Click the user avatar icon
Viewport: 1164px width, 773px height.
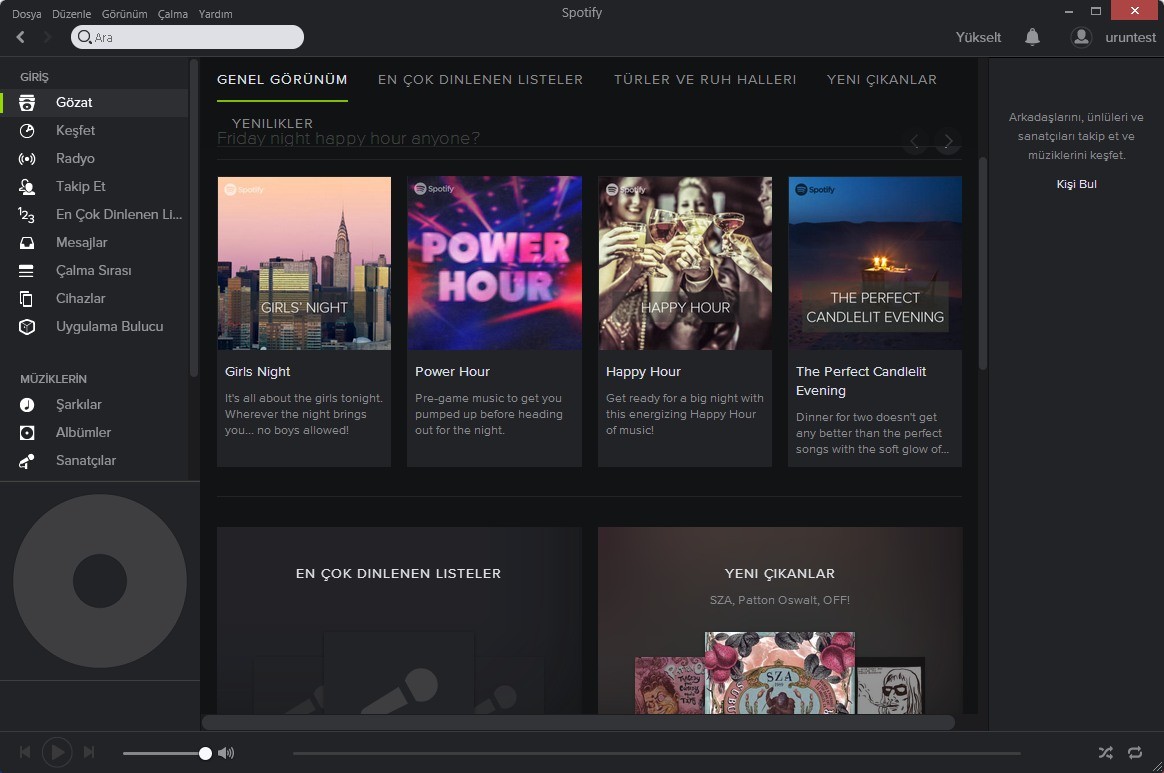coord(1081,37)
